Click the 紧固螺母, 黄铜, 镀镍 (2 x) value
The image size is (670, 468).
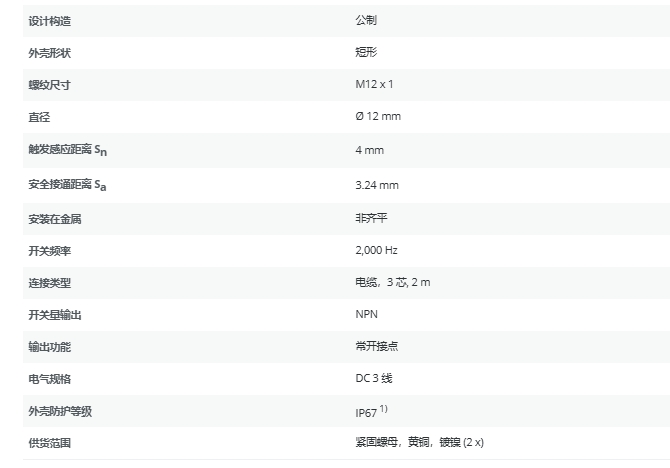tap(418, 442)
